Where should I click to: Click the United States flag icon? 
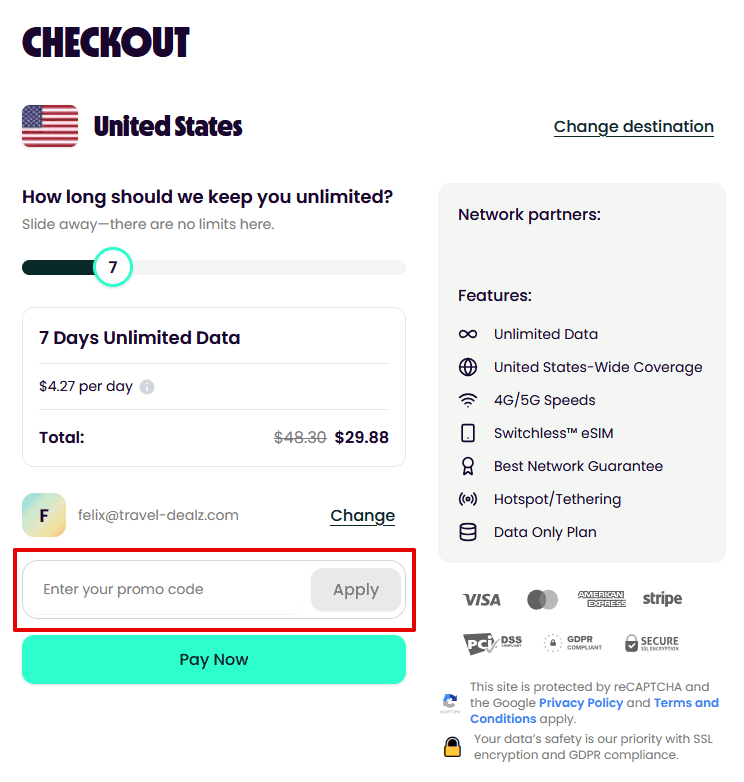50,126
